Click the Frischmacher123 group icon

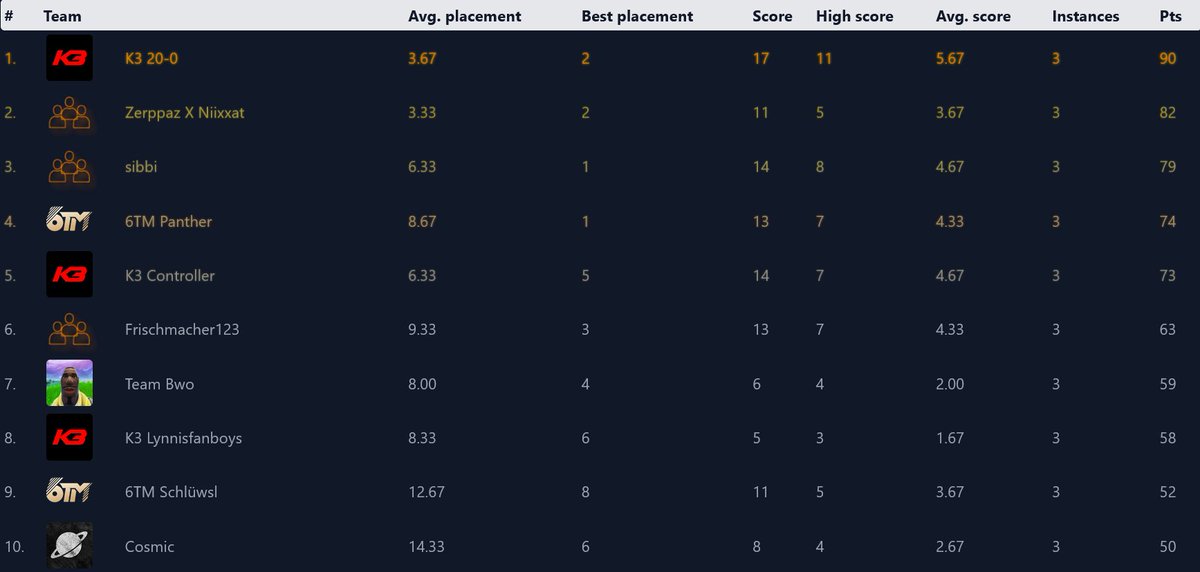[x=69, y=329]
